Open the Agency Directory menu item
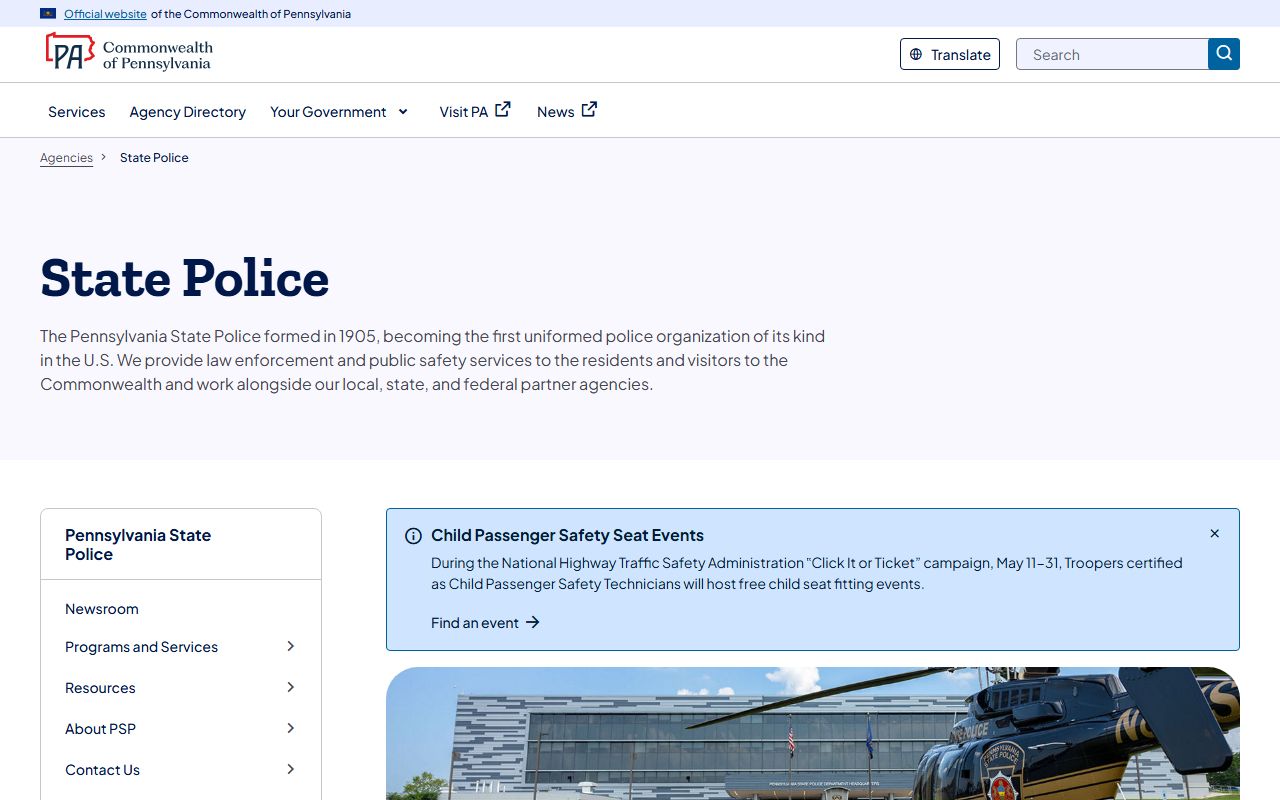Image resolution: width=1280 pixels, height=800 pixels. pos(188,112)
